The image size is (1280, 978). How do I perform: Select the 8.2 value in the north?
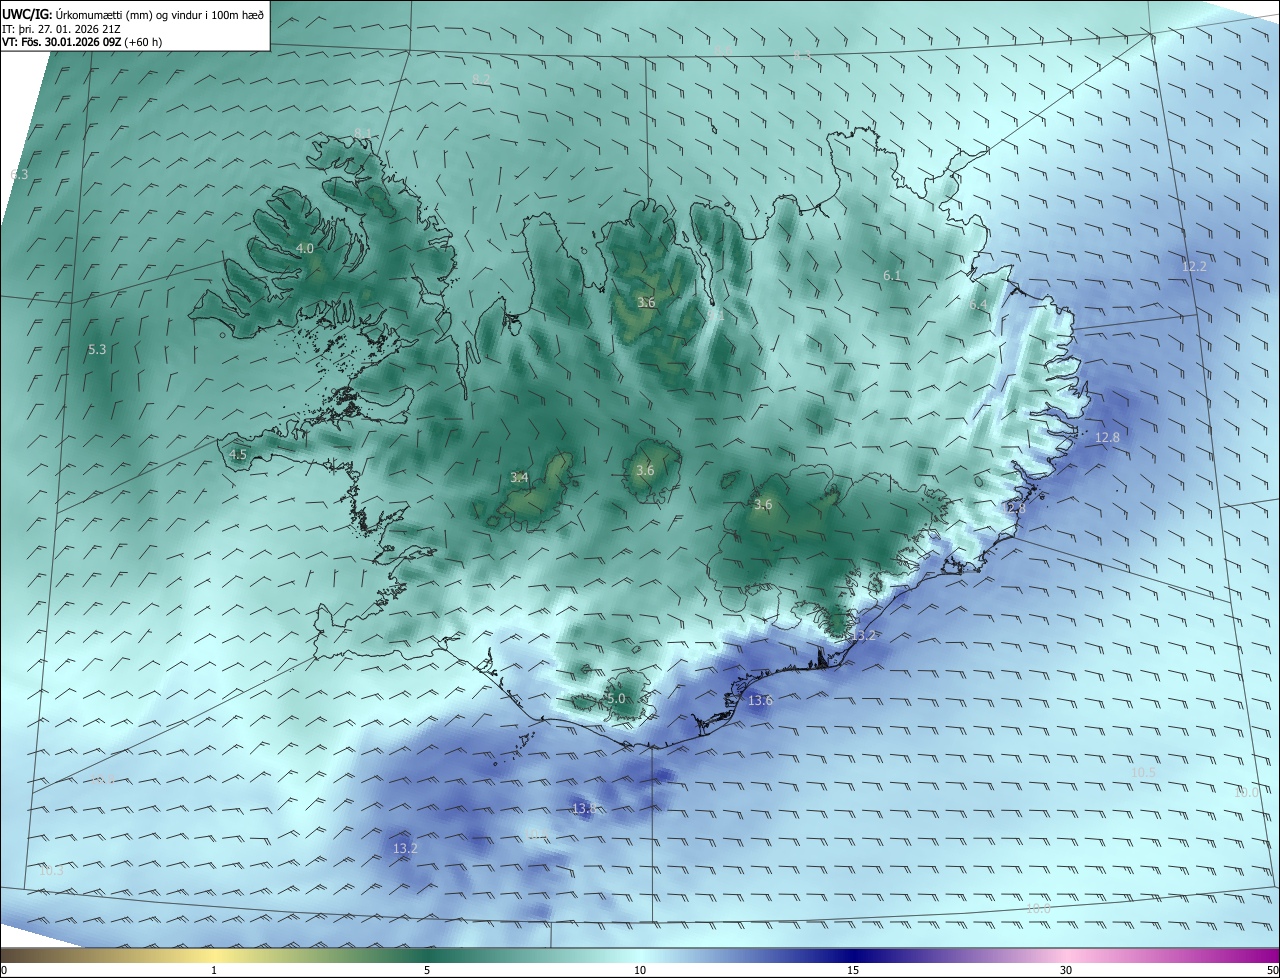tap(481, 79)
